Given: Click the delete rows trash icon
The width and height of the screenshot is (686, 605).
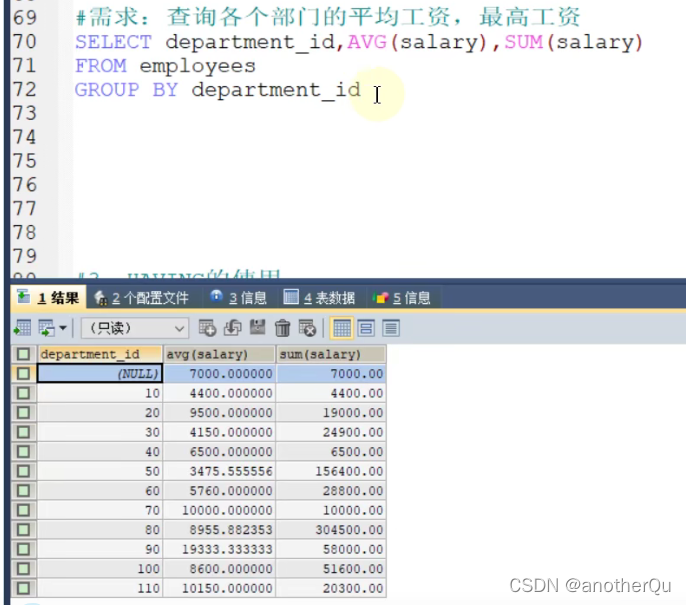Looking at the screenshot, I should [x=283, y=328].
